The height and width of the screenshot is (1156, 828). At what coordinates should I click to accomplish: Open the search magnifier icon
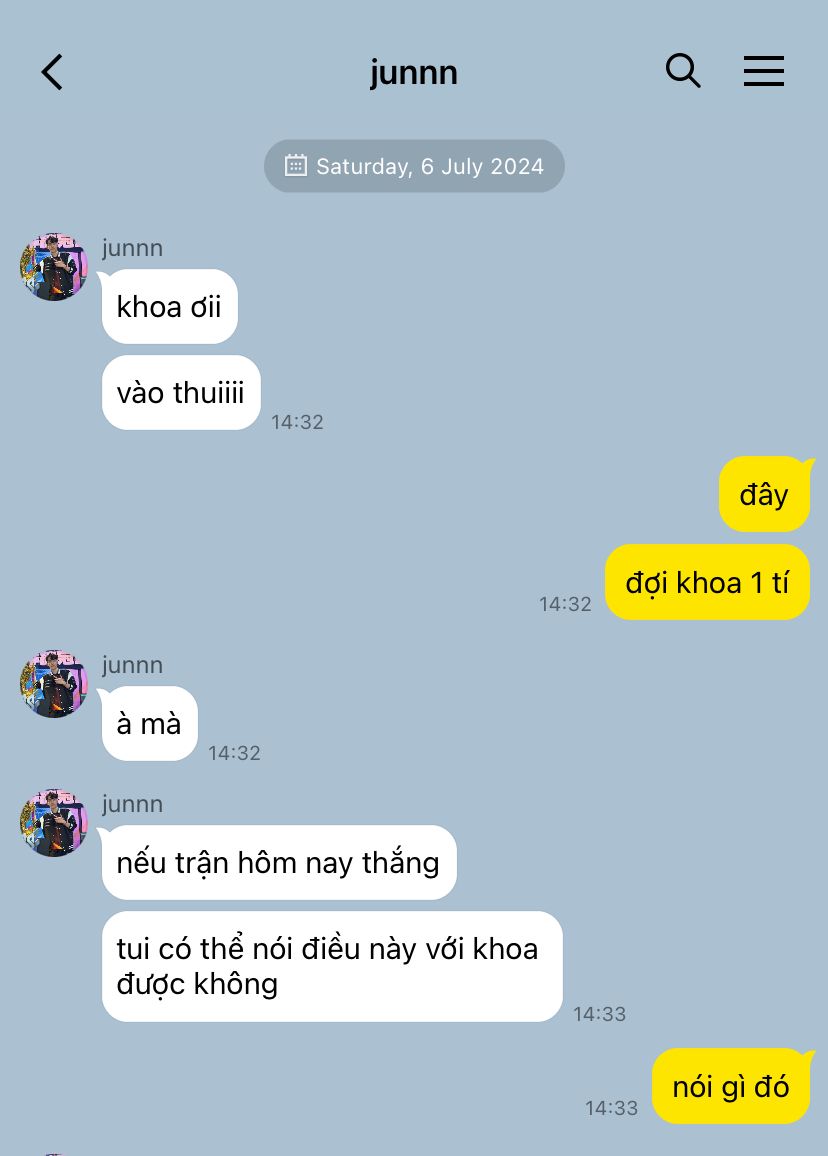[683, 71]
